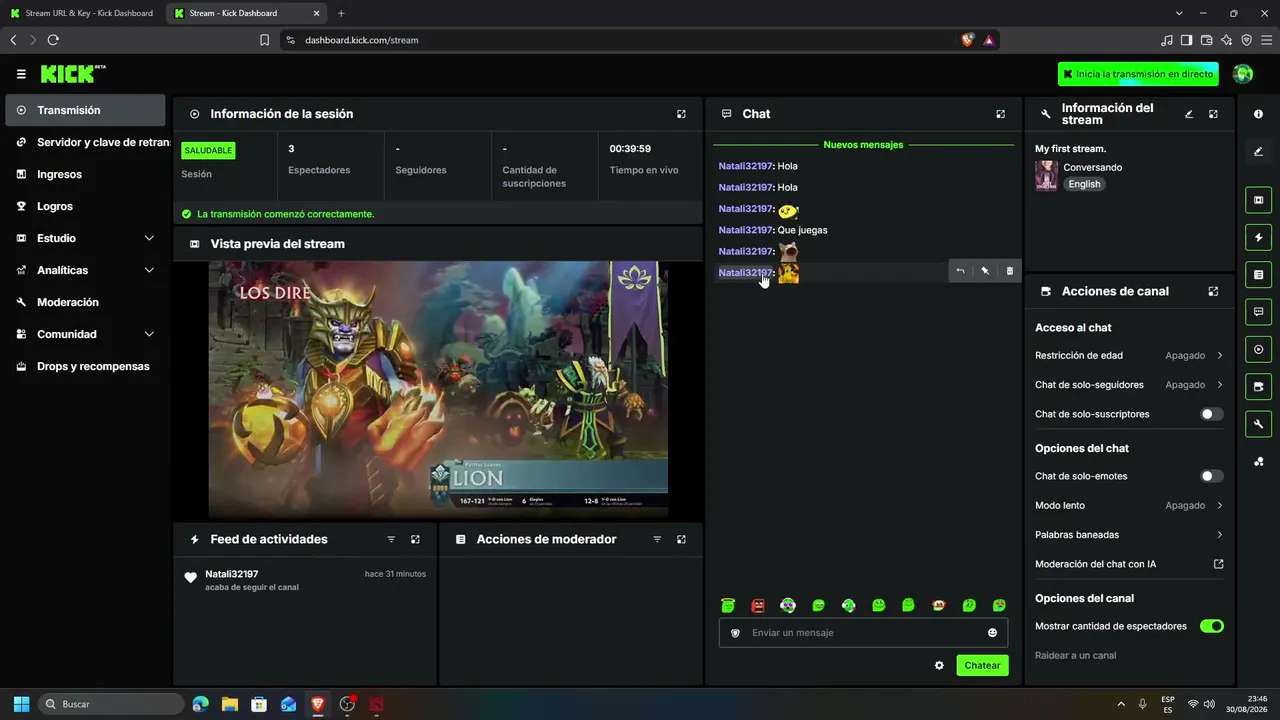Open the browser tab list dropdown
1280x720 pixels.
1179,13
